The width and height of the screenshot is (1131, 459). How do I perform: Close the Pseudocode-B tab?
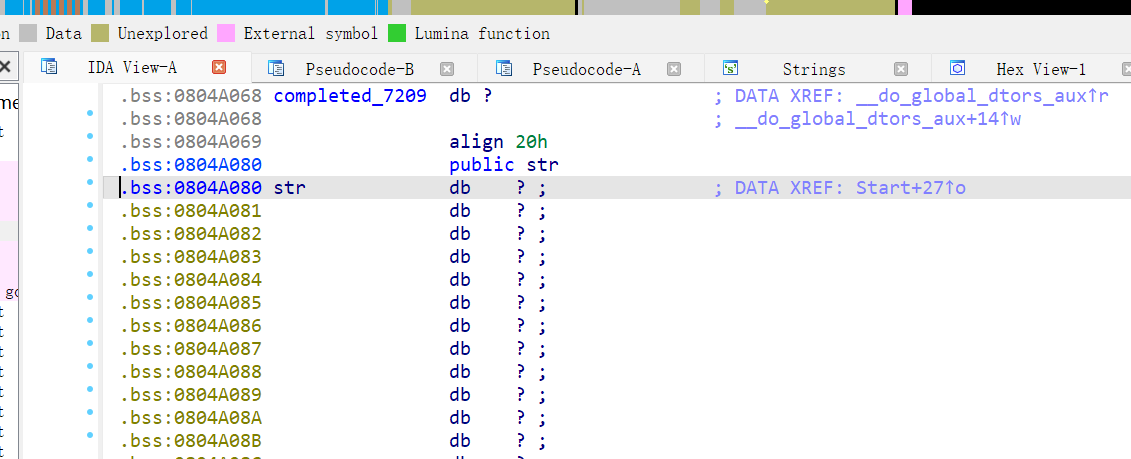coord(447,69)
